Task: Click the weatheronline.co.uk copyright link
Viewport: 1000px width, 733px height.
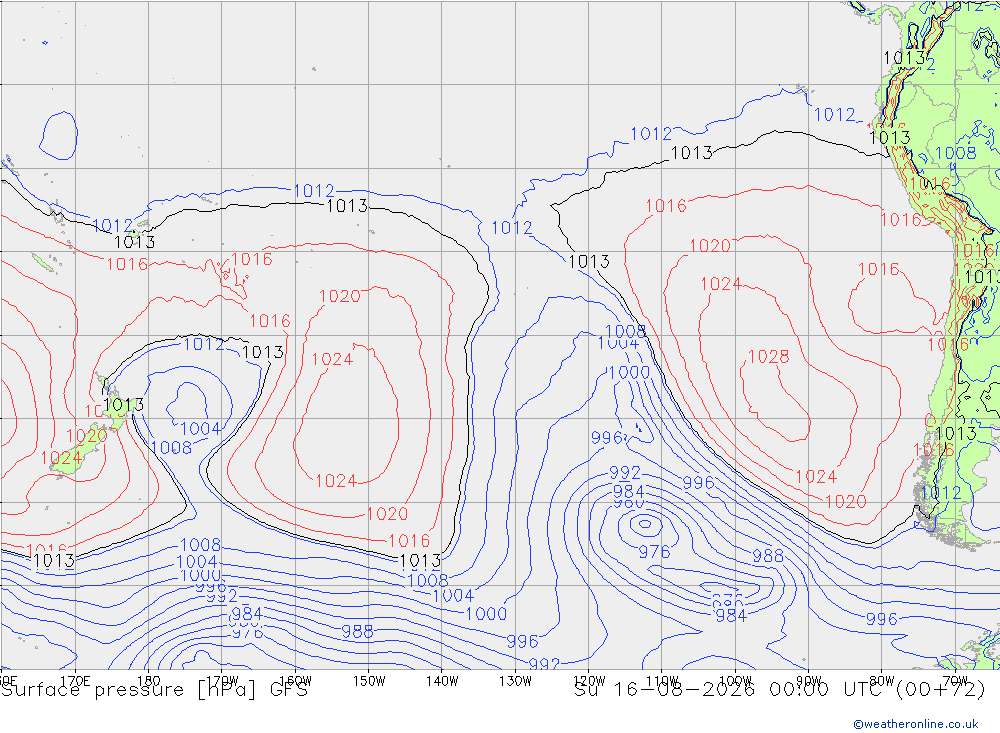Action: pyautogui.click(x=916, y=724)
